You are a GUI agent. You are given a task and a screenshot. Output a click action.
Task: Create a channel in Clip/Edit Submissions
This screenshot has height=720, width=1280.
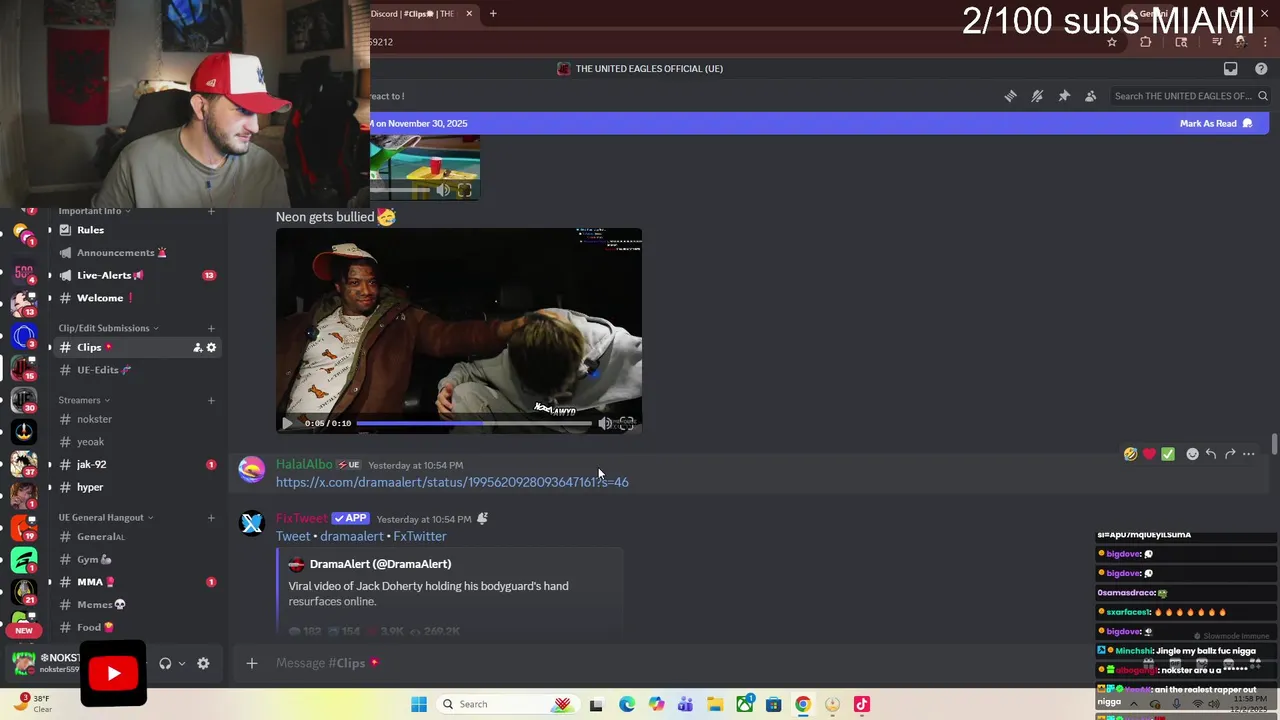pos(211,328)
